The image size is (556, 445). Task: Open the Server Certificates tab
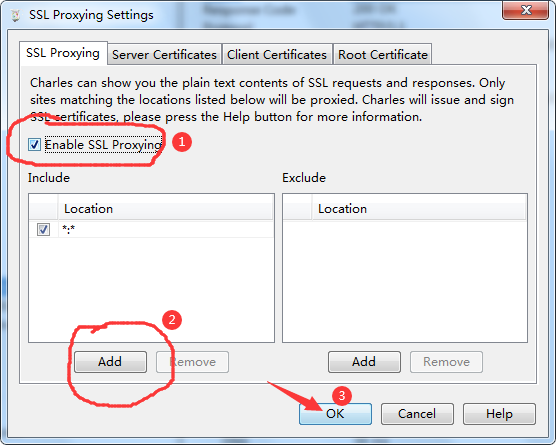[x=165, y=55]
